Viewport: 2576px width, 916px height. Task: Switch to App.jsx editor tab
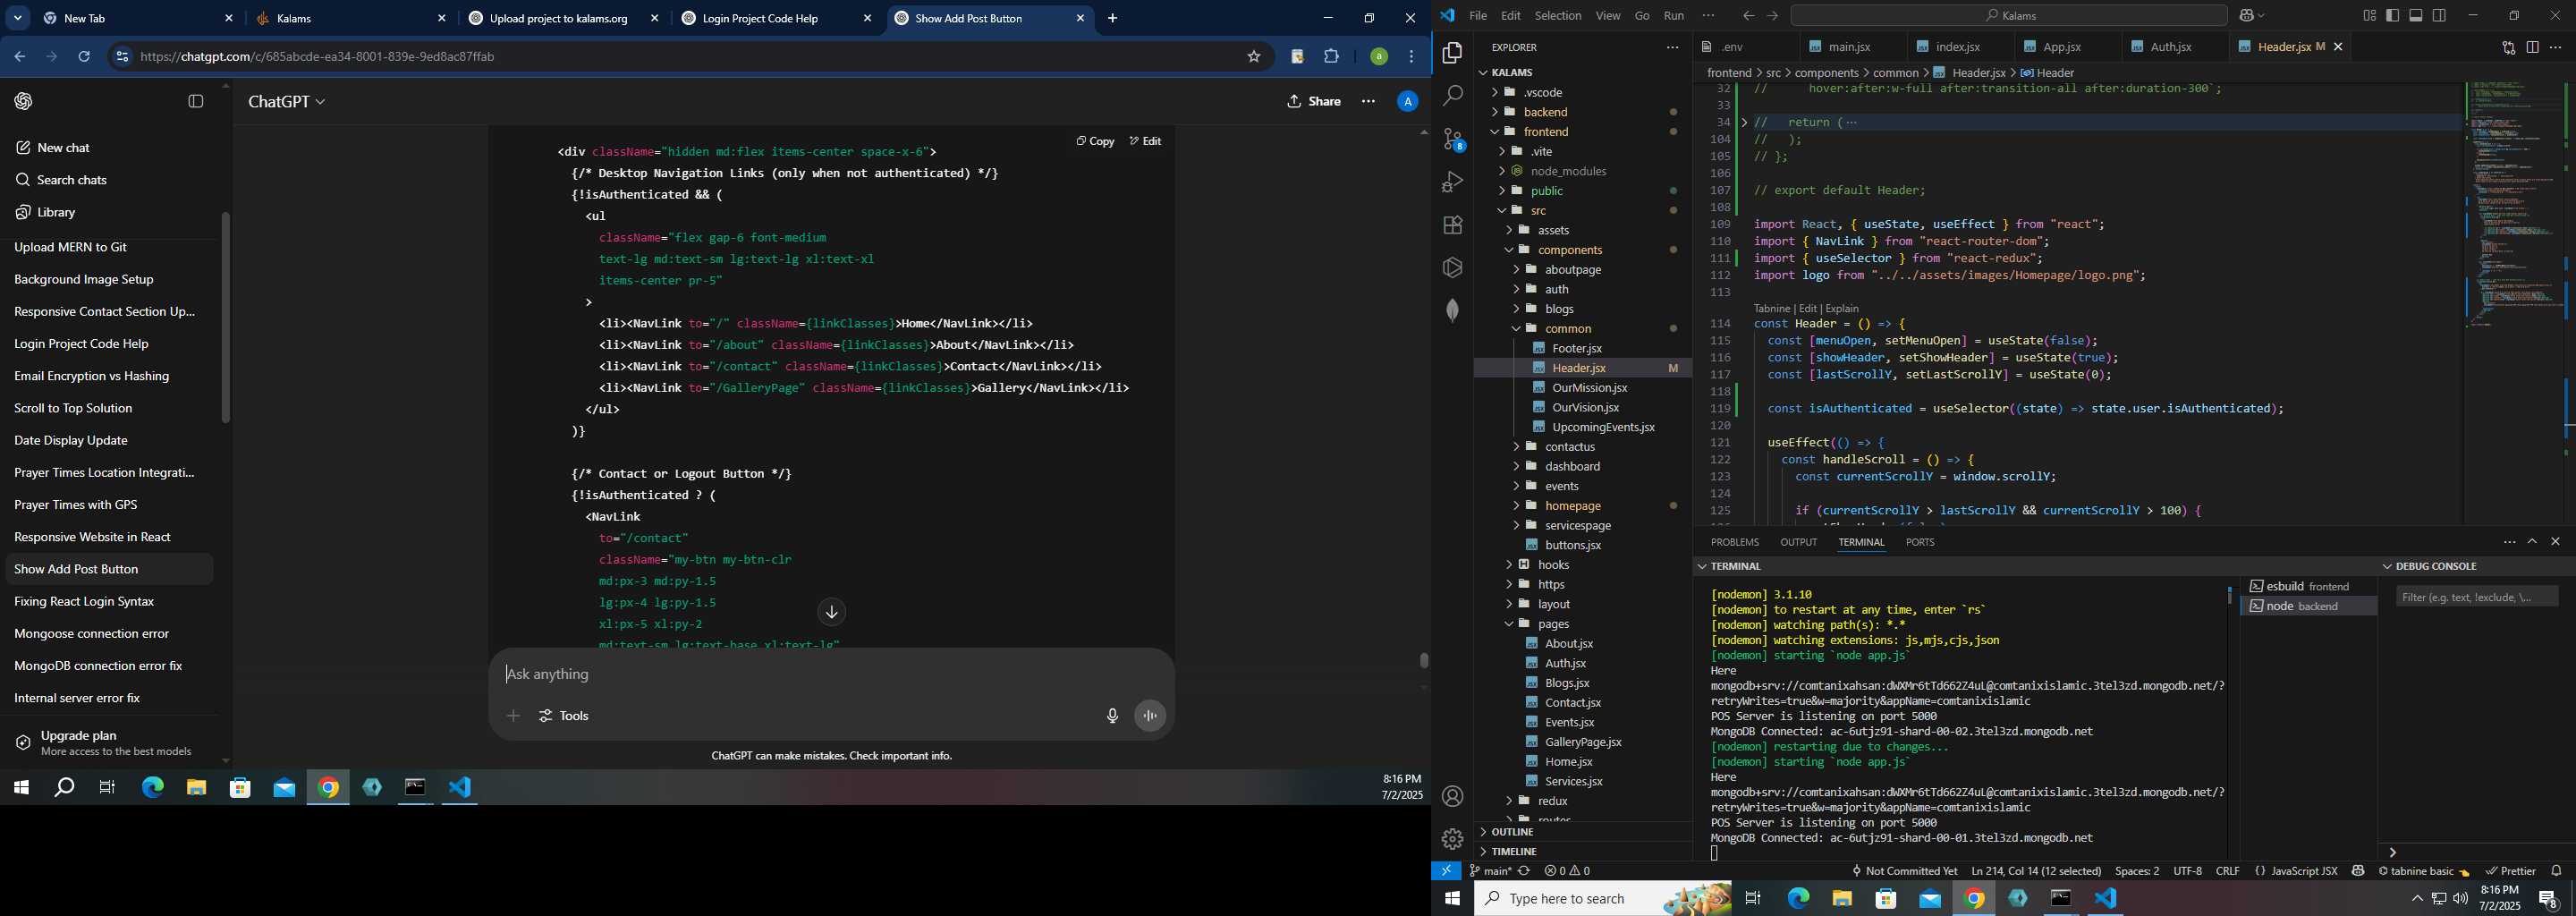click(x=2061, y=47)
